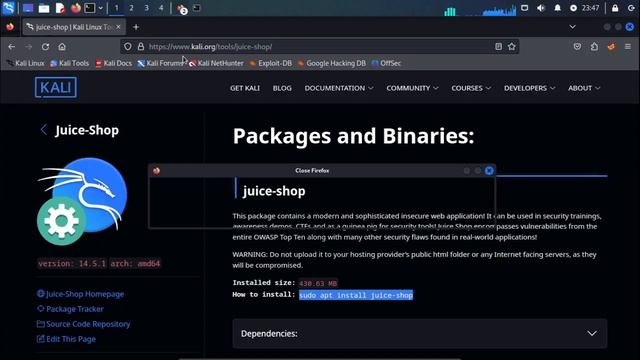The height and width of the screenshot is (360, 640).
Task: Open the Kali Tools bookmark
Action: point(69,63)
